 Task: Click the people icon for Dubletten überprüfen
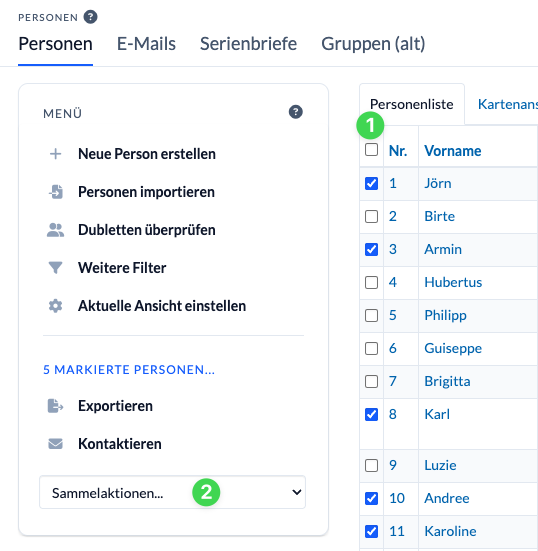(x=56, y=230)
